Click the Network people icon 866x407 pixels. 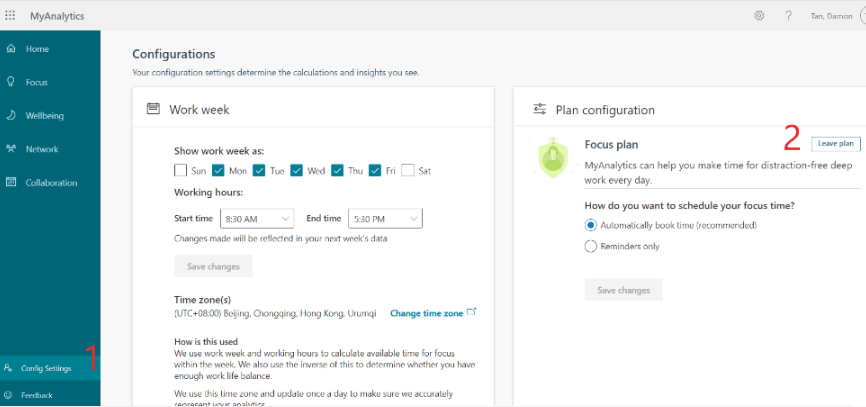tap(10, 149)
